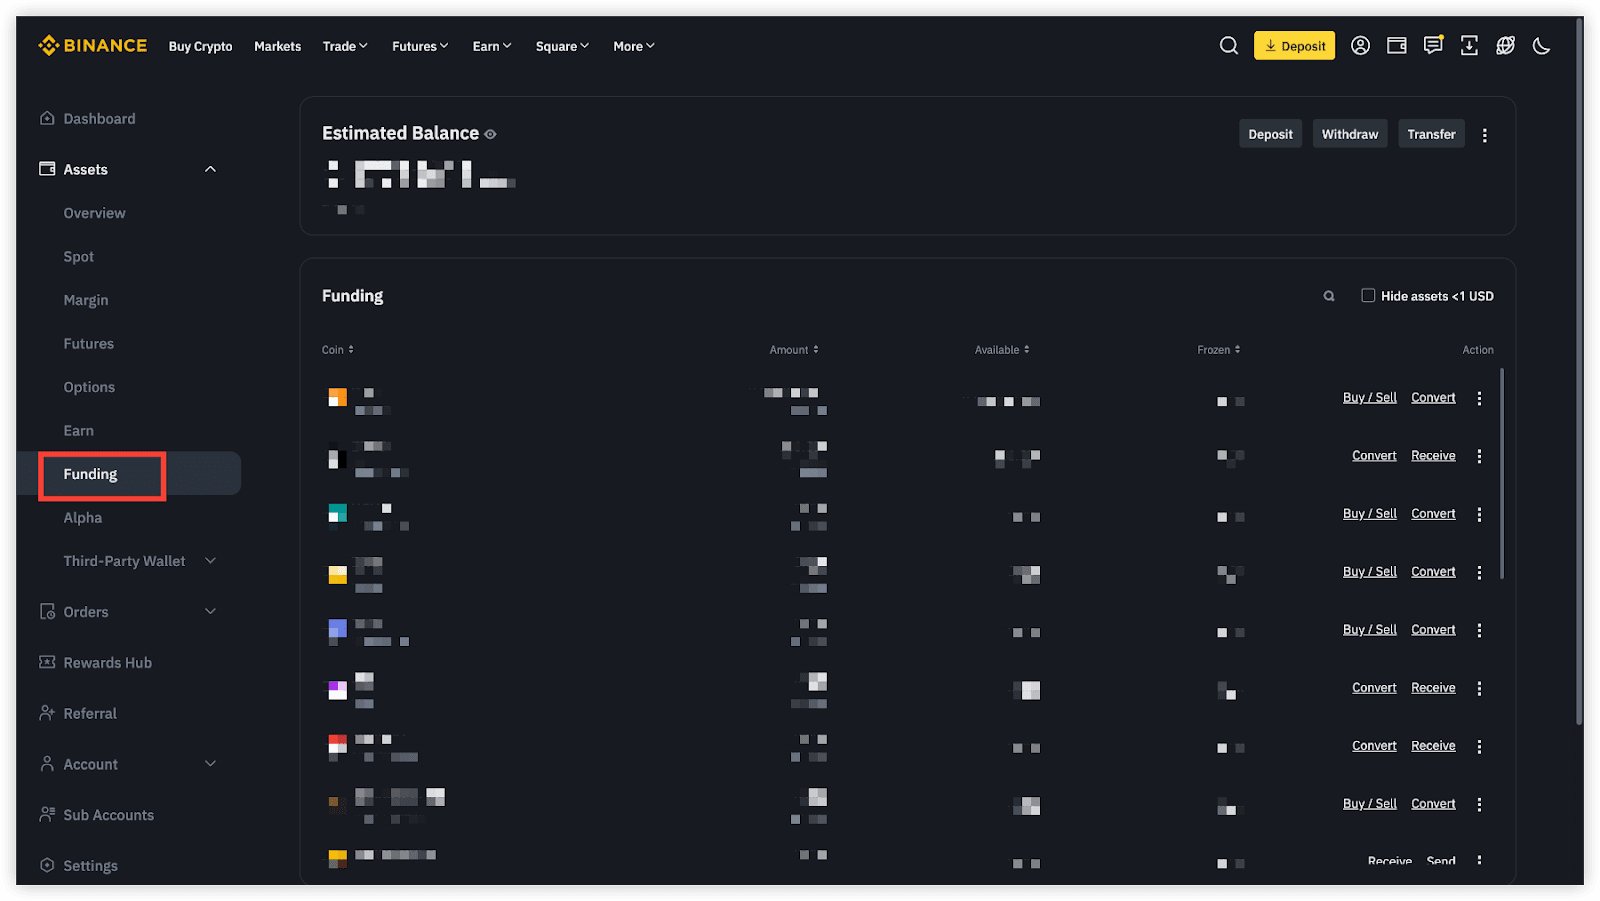Open search from the top navigation bar

[x=1229, y=46]
